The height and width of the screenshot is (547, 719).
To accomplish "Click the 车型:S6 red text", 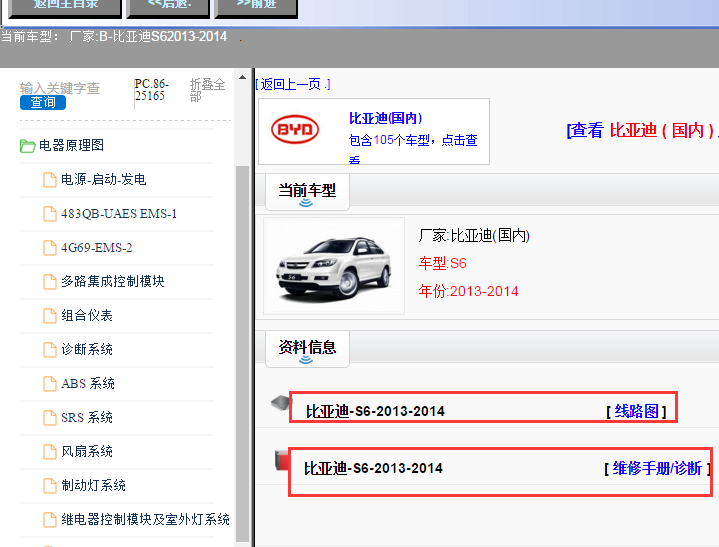I will tap(442, 263).
